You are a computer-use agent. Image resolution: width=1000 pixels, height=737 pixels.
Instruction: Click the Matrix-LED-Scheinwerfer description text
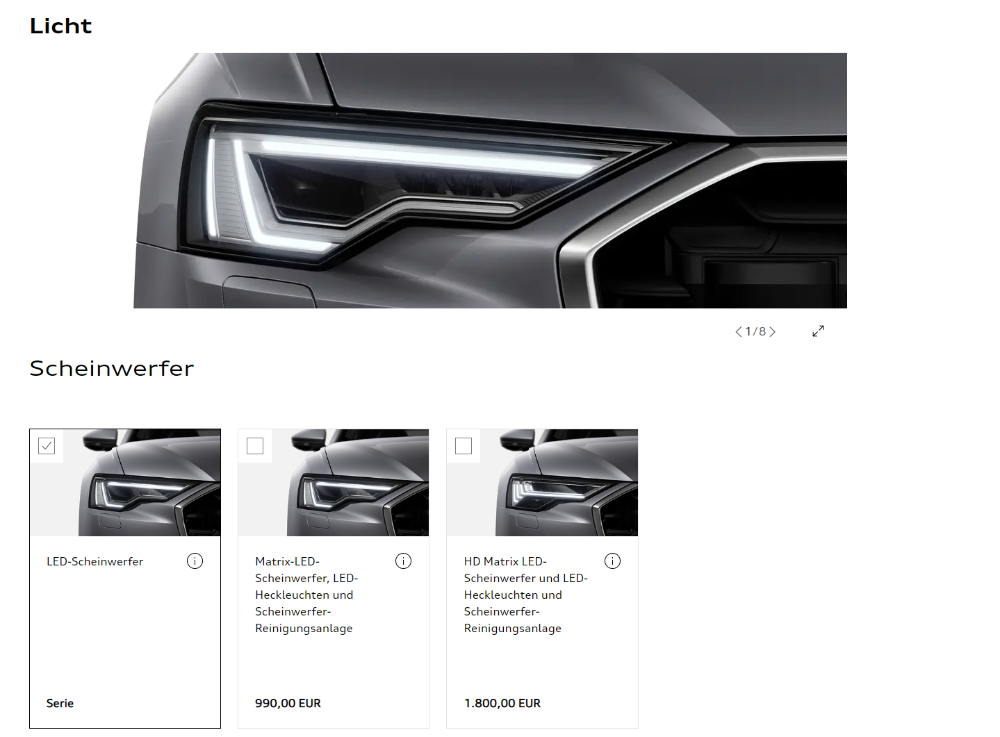click(x=307, y=595)
